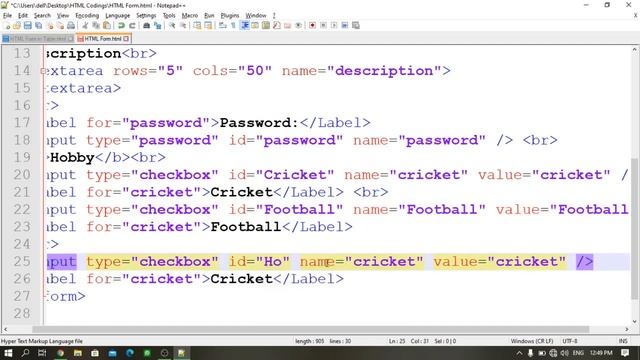Open the question mark help menu
The width and height of the screenshot is (640, 360).
274,16
